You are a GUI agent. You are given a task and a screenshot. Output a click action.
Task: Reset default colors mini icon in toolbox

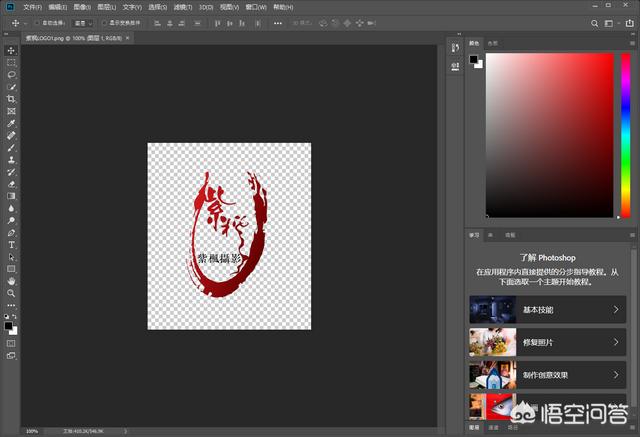tap(7, 317)
